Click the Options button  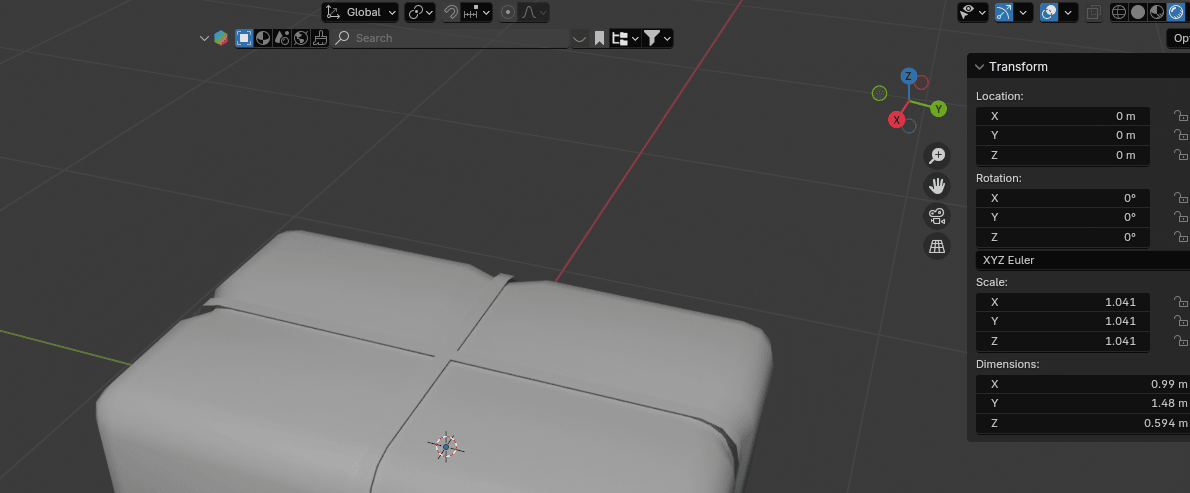click(x=1179, y=38)
